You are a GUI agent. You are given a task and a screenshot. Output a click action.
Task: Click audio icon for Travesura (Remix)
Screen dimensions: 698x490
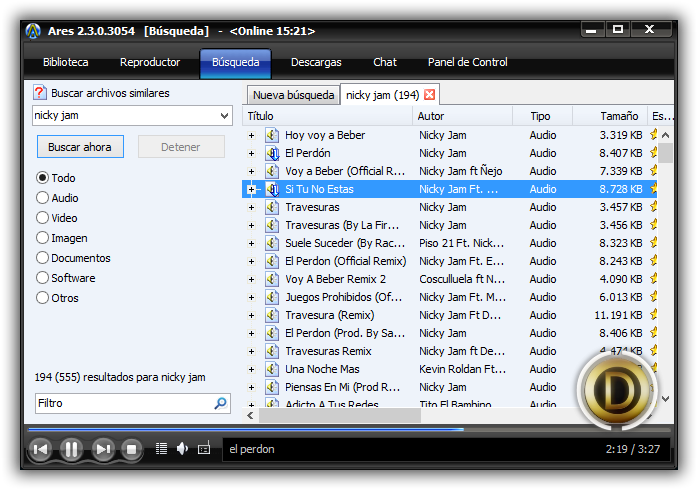click(272, 315)
